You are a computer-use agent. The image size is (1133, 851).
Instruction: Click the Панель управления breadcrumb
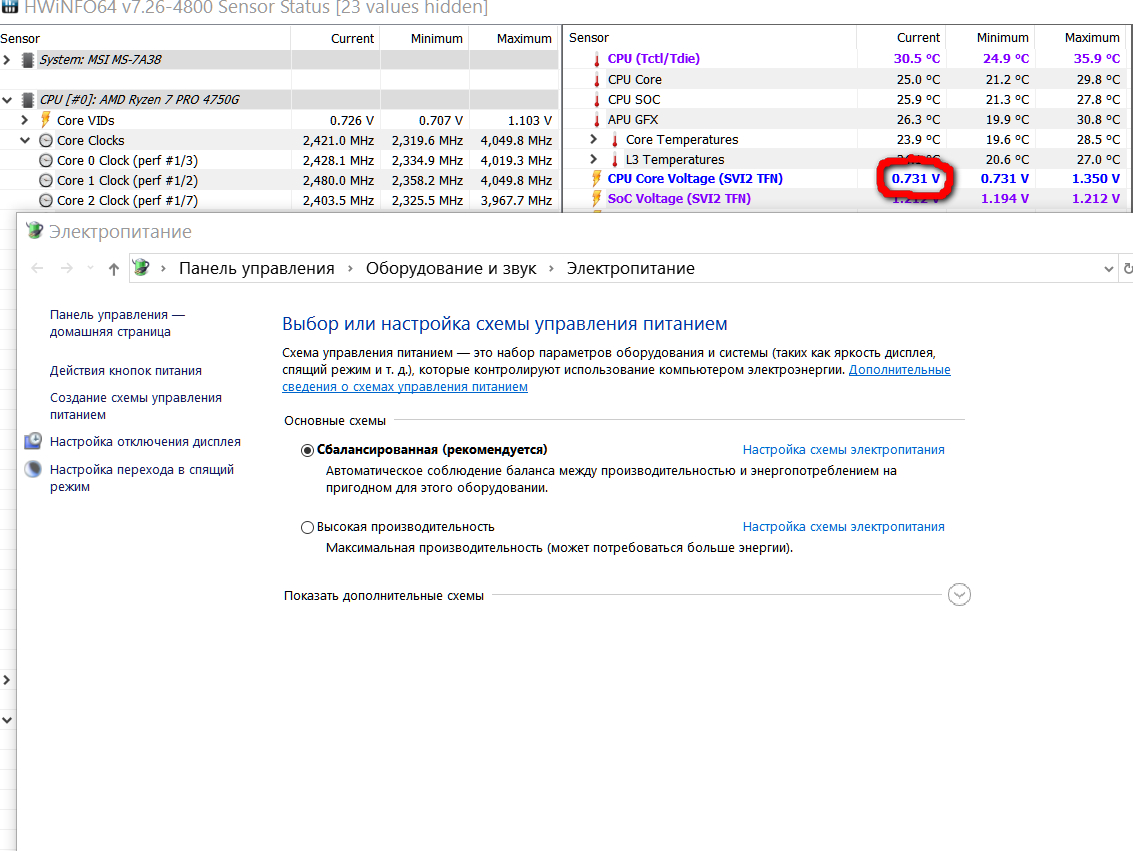(257, 269)
